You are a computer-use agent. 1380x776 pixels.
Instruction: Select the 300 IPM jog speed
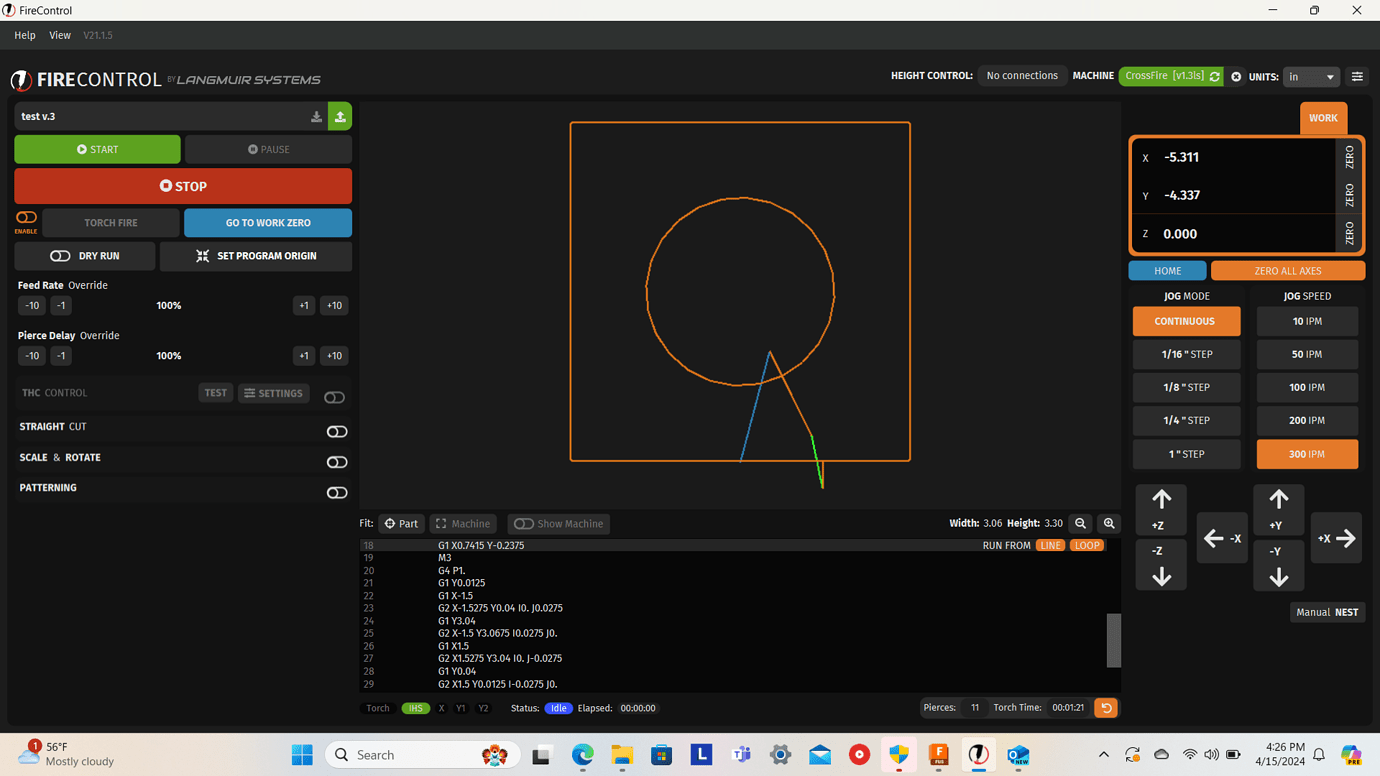(x=1307, y=453)
